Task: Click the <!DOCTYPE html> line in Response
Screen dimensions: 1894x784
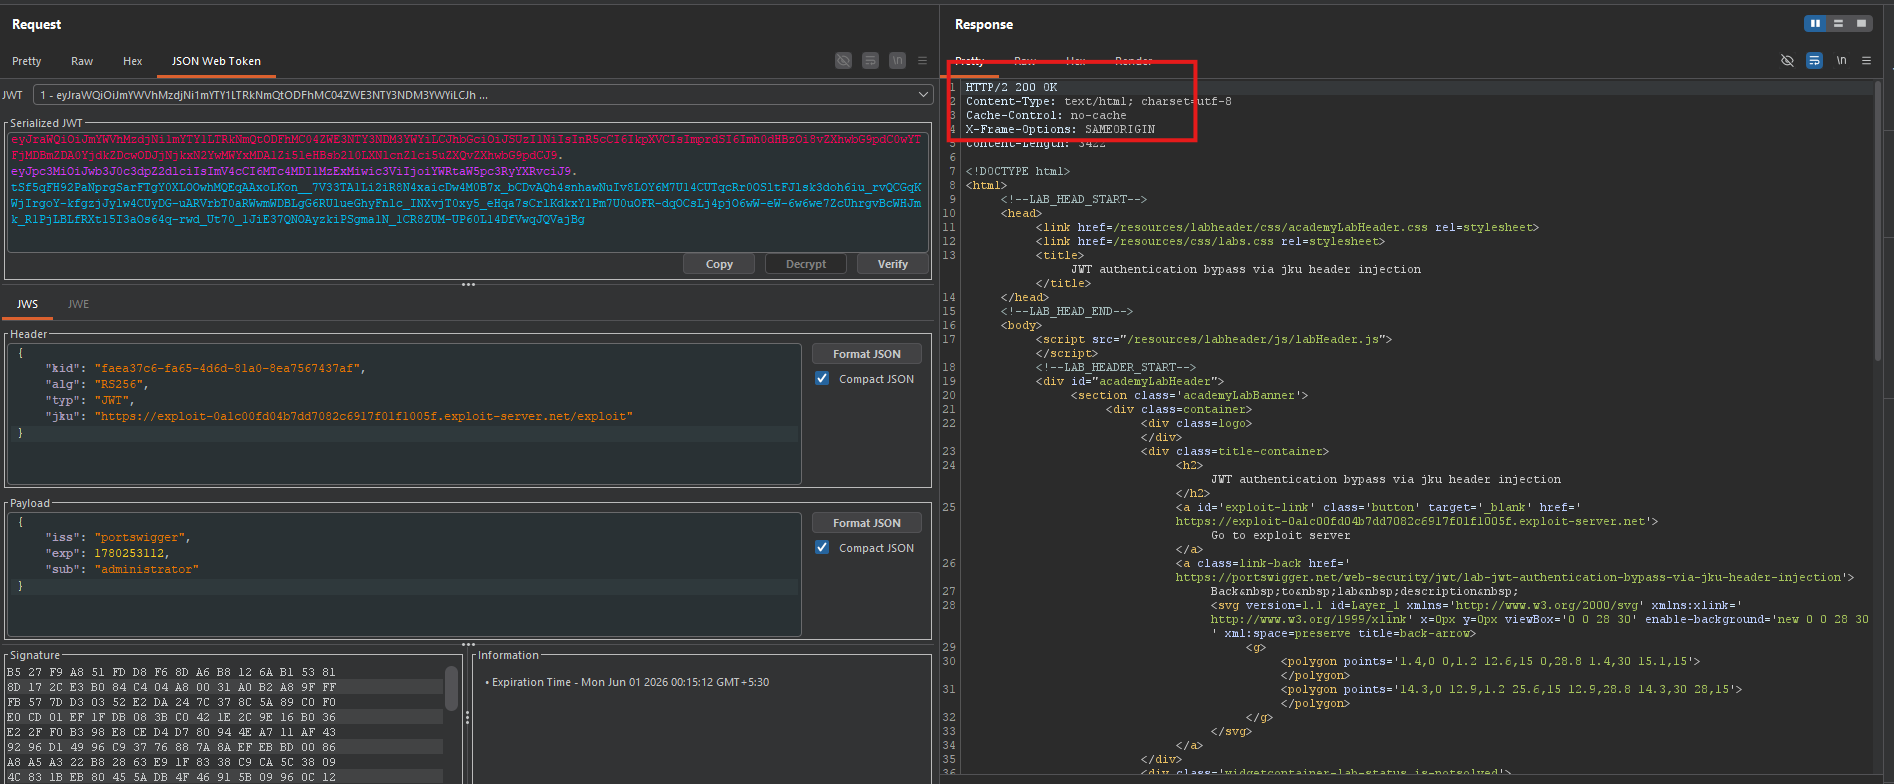Action: pos(1017,171)
